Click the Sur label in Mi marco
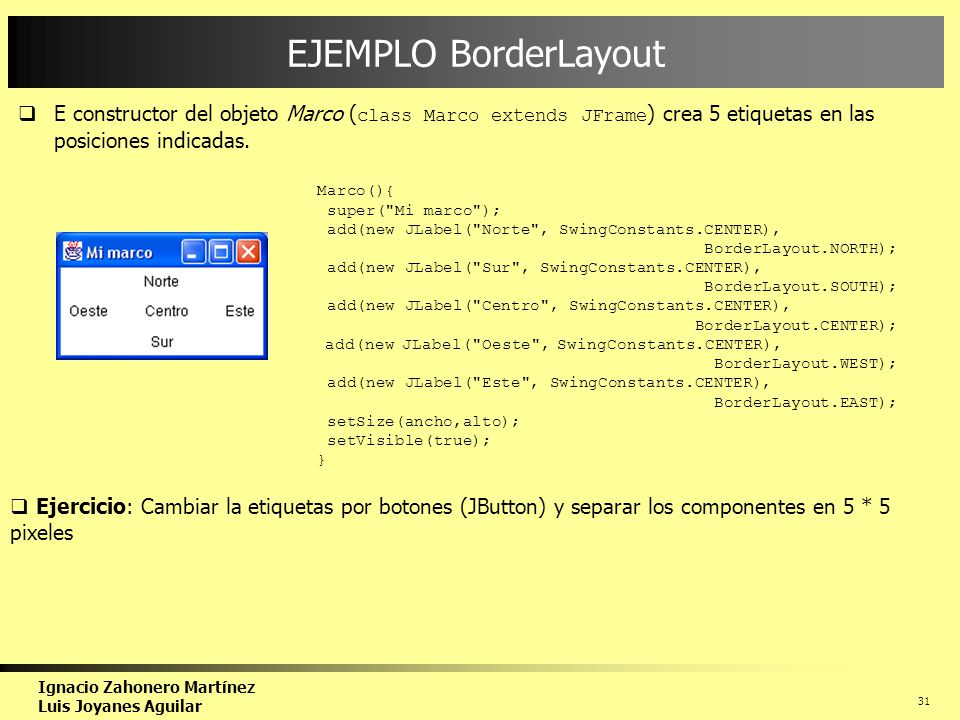This screenshot has width=960, height=720. [x=162, y=342]
